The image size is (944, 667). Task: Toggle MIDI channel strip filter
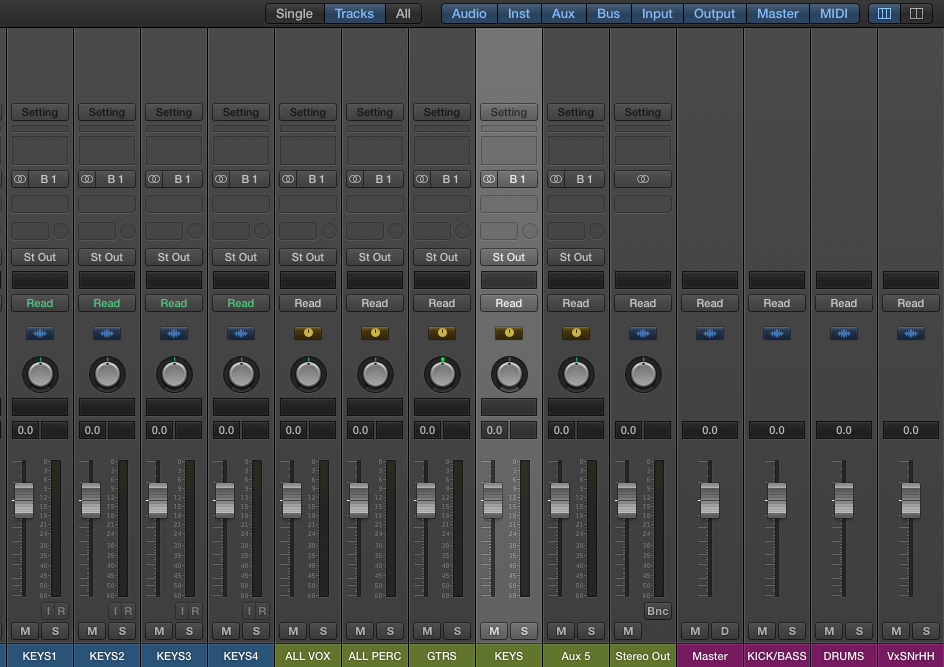tap(834, 13)
